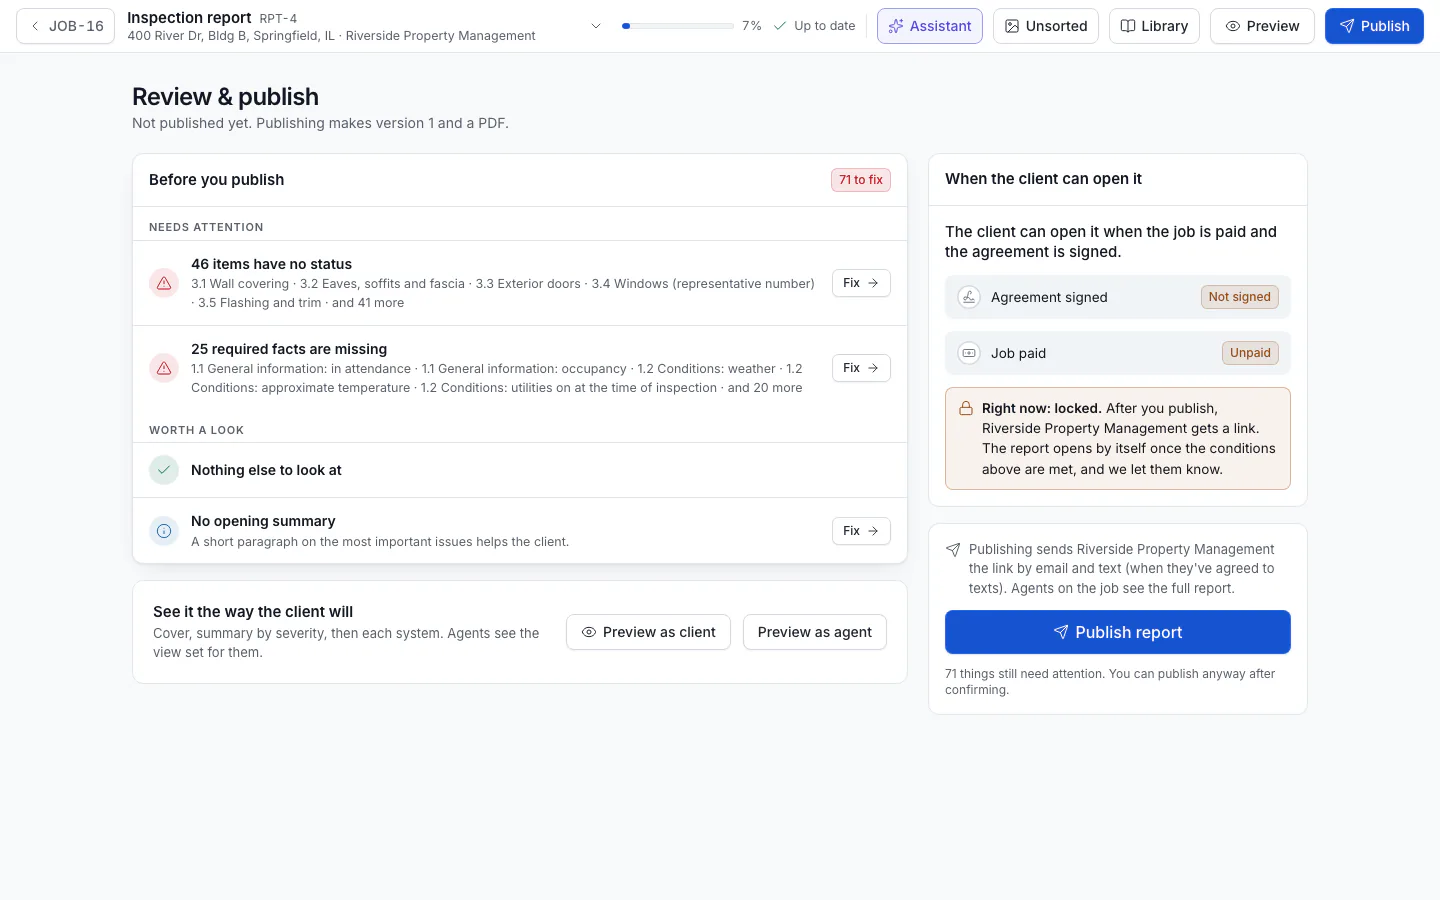The image size is (1440, 900).
Task: Open Preview from the top bar
Action: point(1262,26)
